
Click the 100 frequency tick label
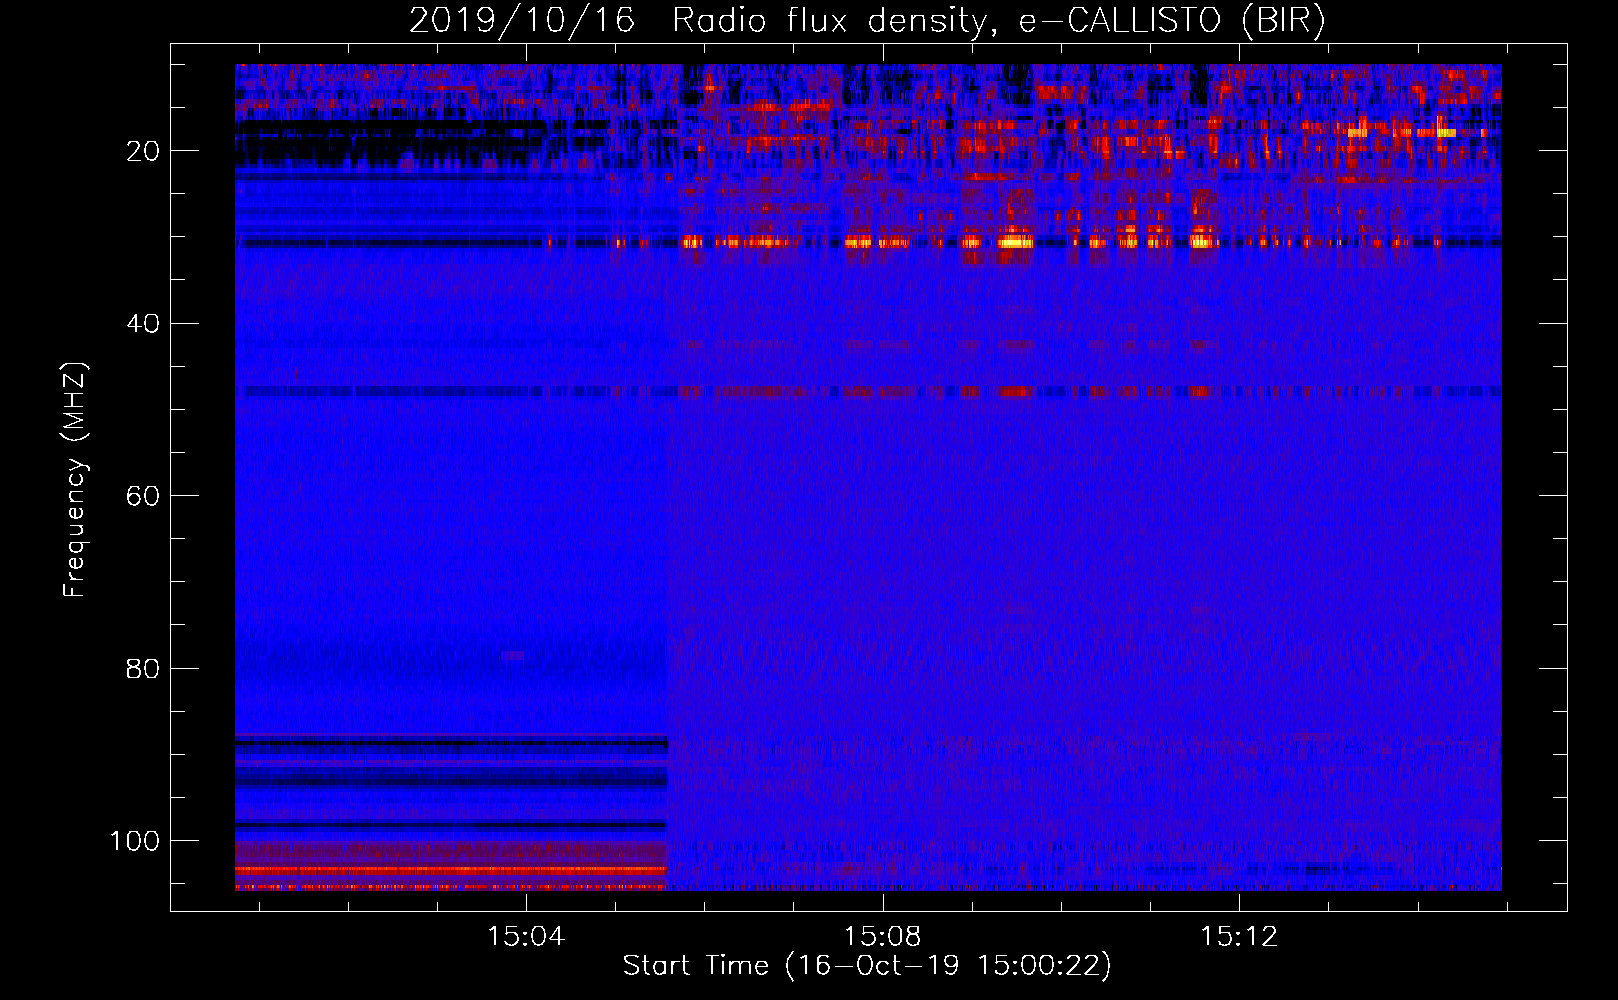(135, 841)
